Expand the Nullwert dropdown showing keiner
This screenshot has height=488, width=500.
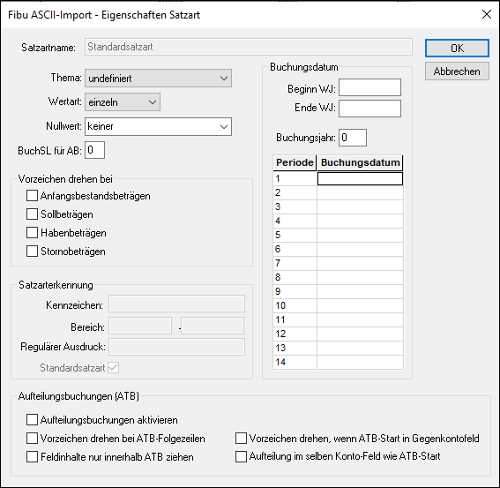(158, 126)
